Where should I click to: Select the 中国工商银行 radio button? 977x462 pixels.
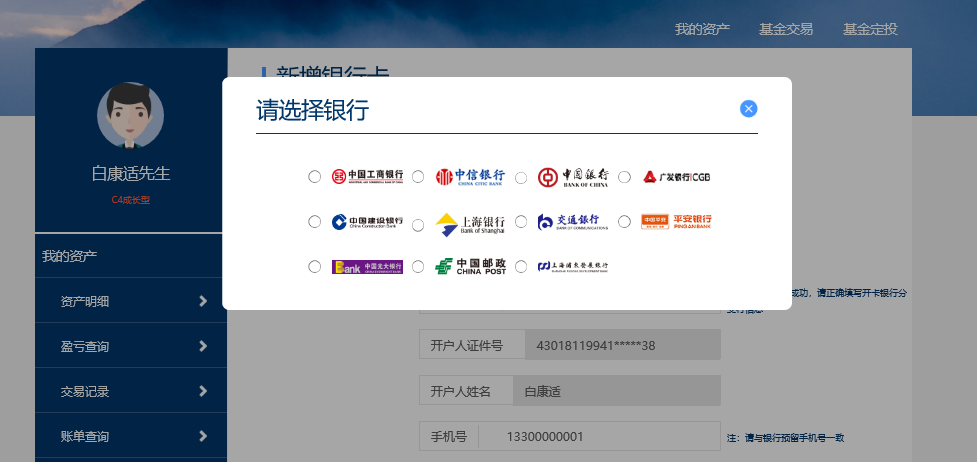(315, 176)
